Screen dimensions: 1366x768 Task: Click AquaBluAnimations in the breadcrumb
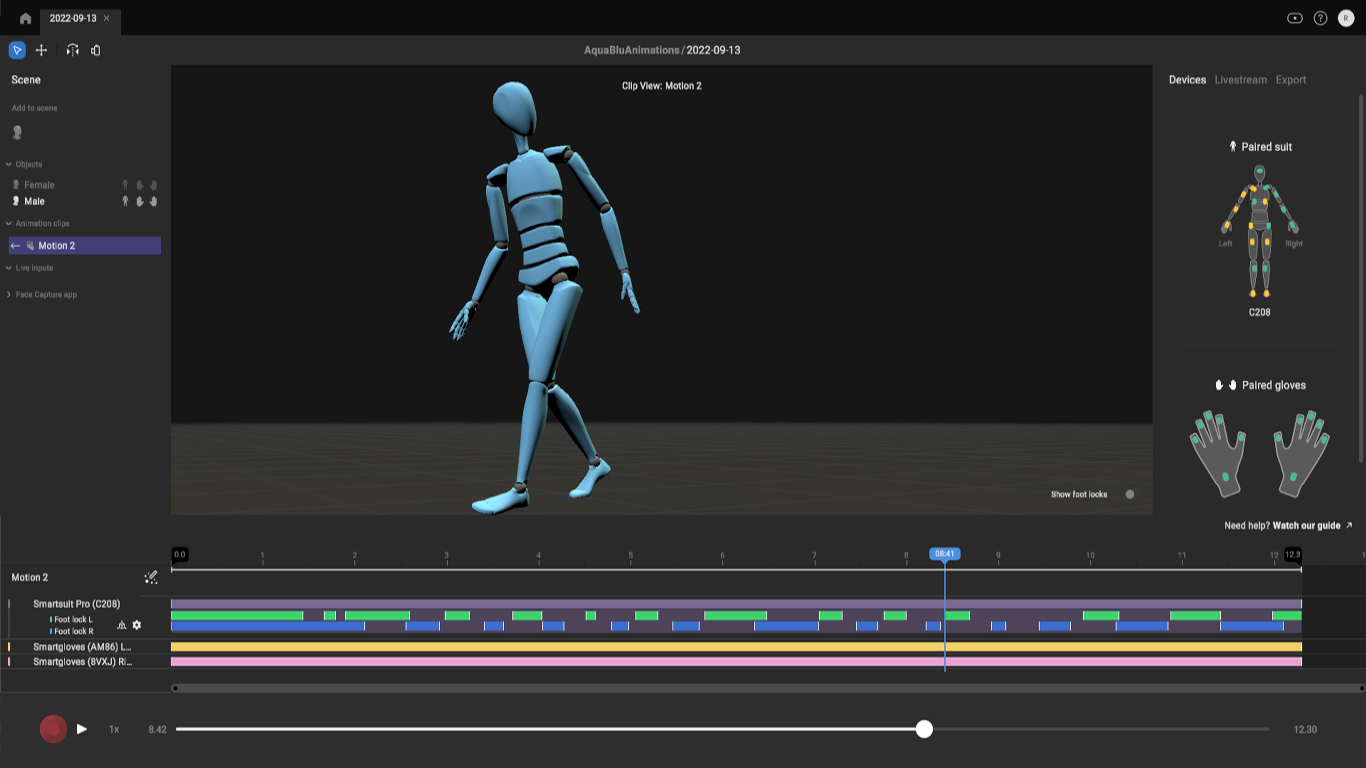point(632,50)
